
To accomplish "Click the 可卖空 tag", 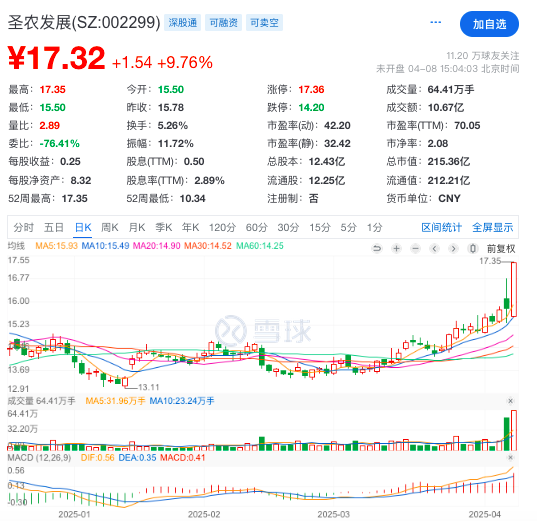I will [x=264, y=23].
